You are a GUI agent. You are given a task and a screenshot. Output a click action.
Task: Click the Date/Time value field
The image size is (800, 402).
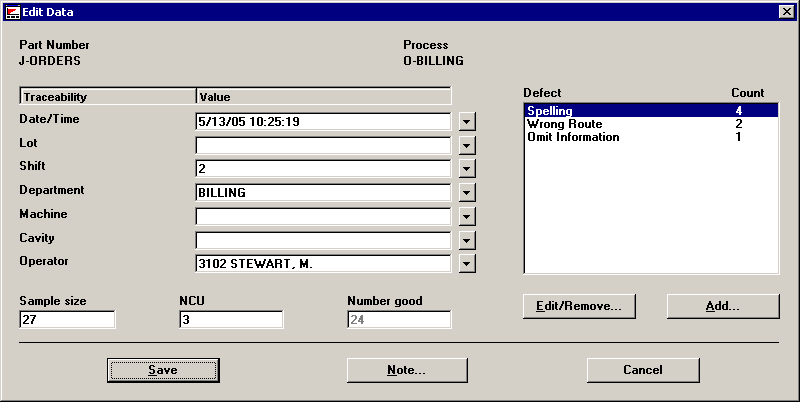tap(323, 122)
